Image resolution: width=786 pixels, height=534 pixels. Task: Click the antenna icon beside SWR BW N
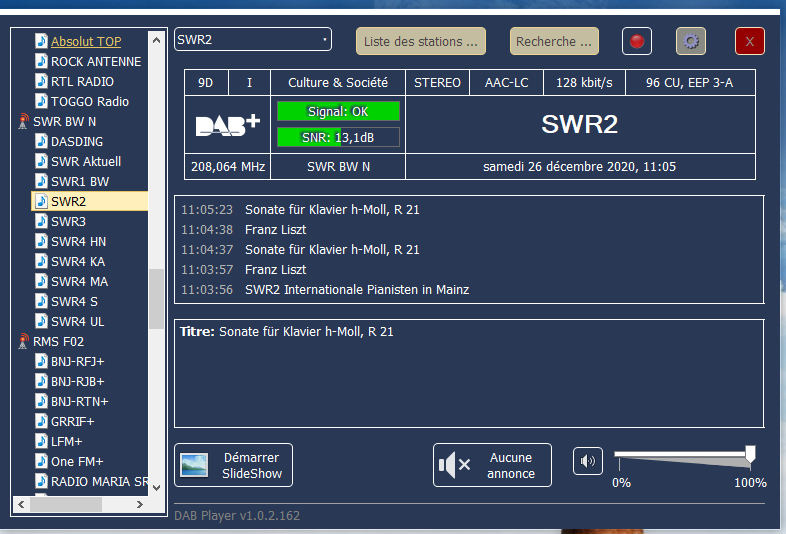[23, 121]
